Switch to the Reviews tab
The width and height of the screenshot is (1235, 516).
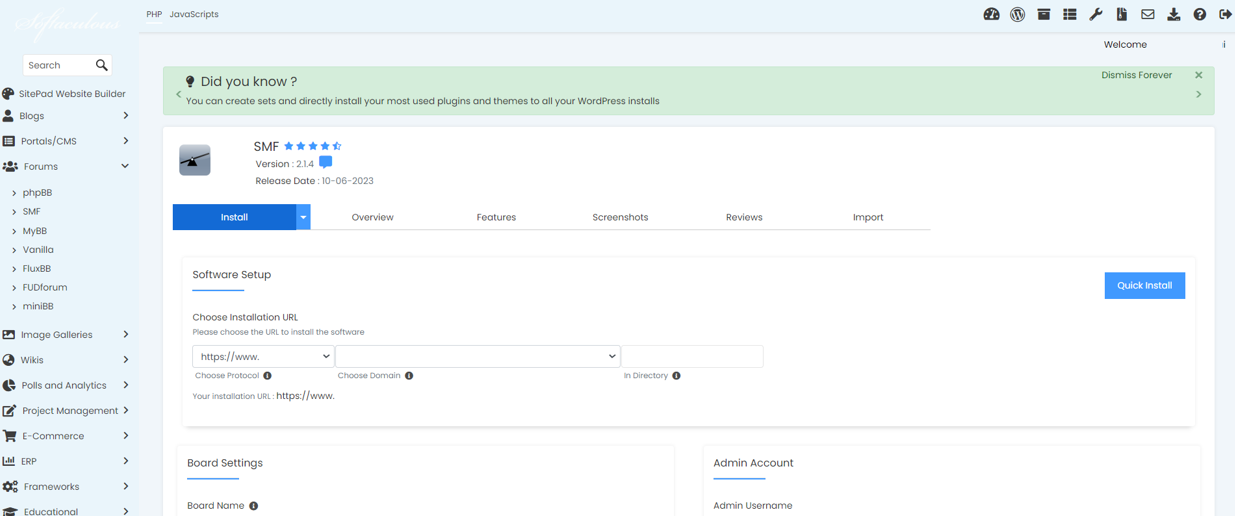(x=744, y=217)
